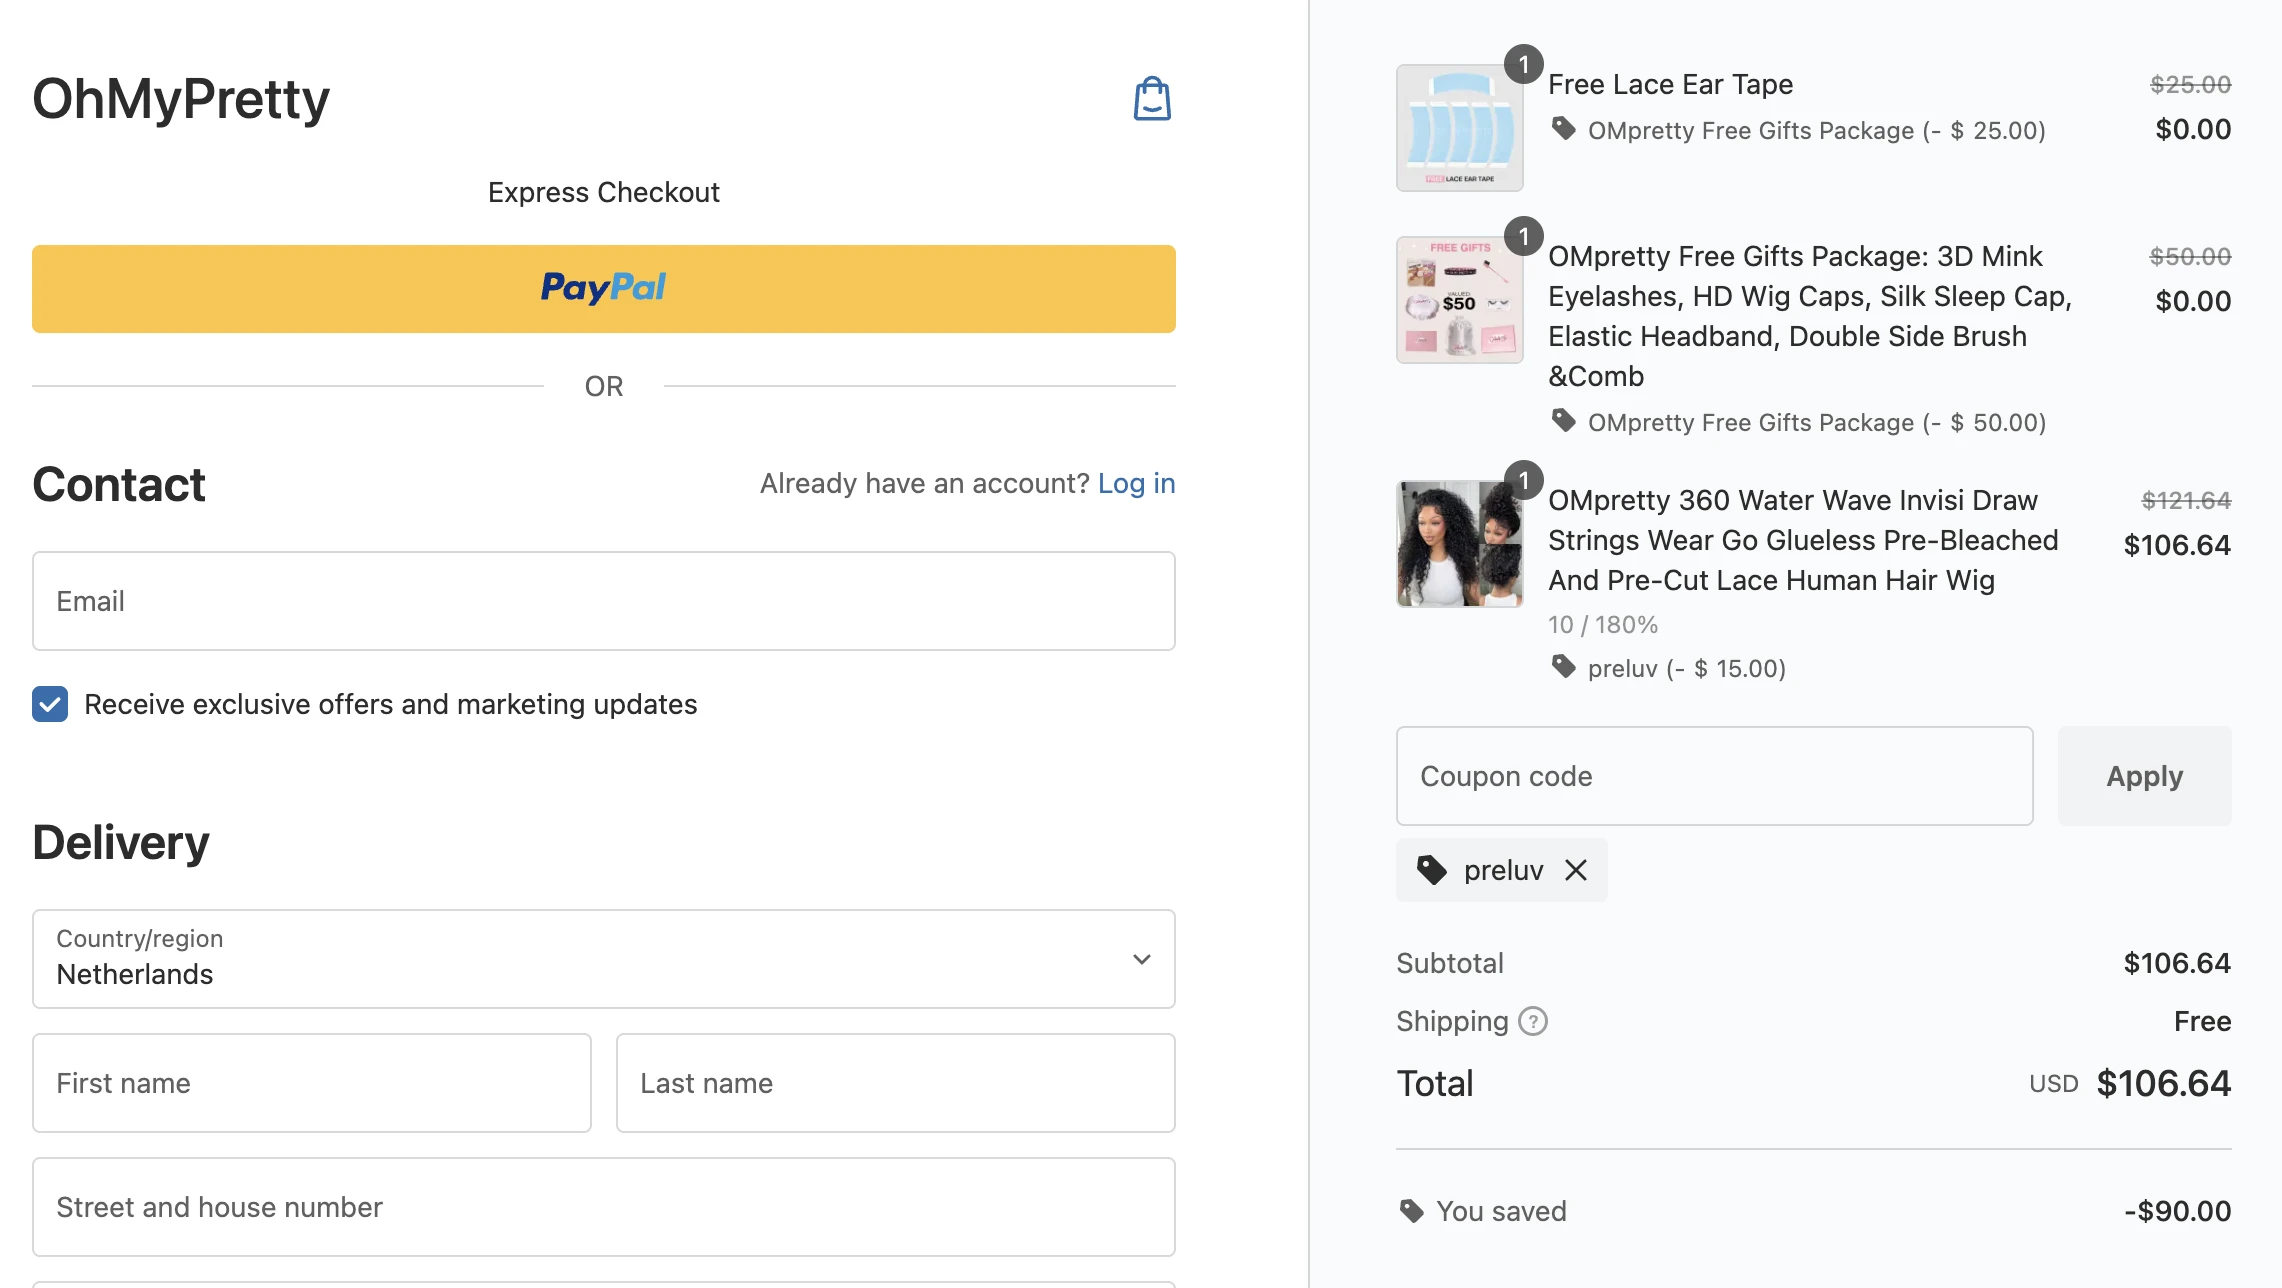Click the 'OMpretty 360 Water Wave' product title

[x=1803, y=540]
